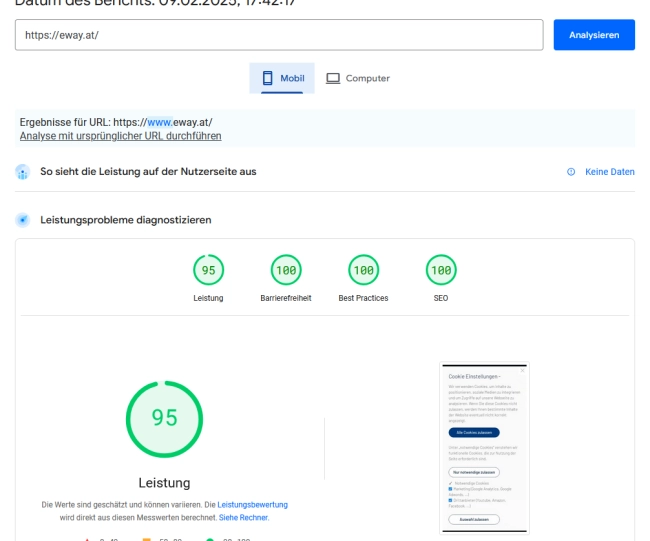Click the mobile phone icon
This screenshot has width=650, height=541.
click(269, 78)
